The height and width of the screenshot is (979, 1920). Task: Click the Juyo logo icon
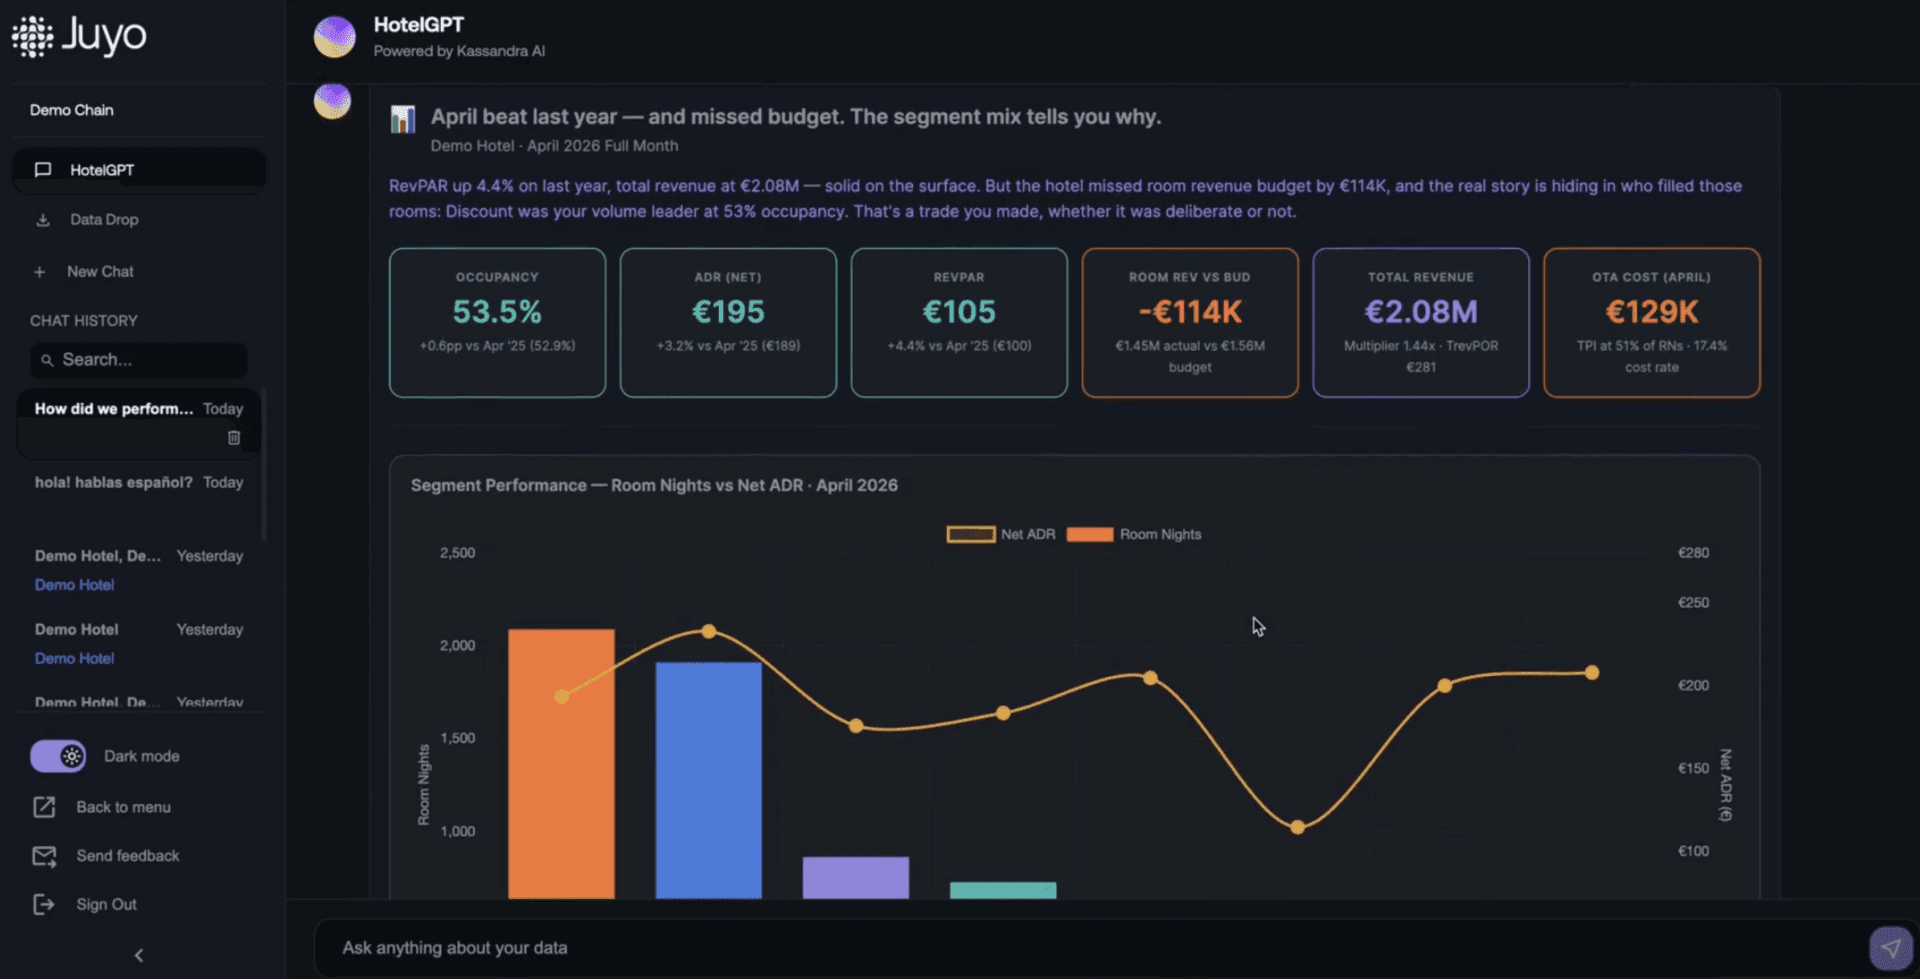point(32,36)
